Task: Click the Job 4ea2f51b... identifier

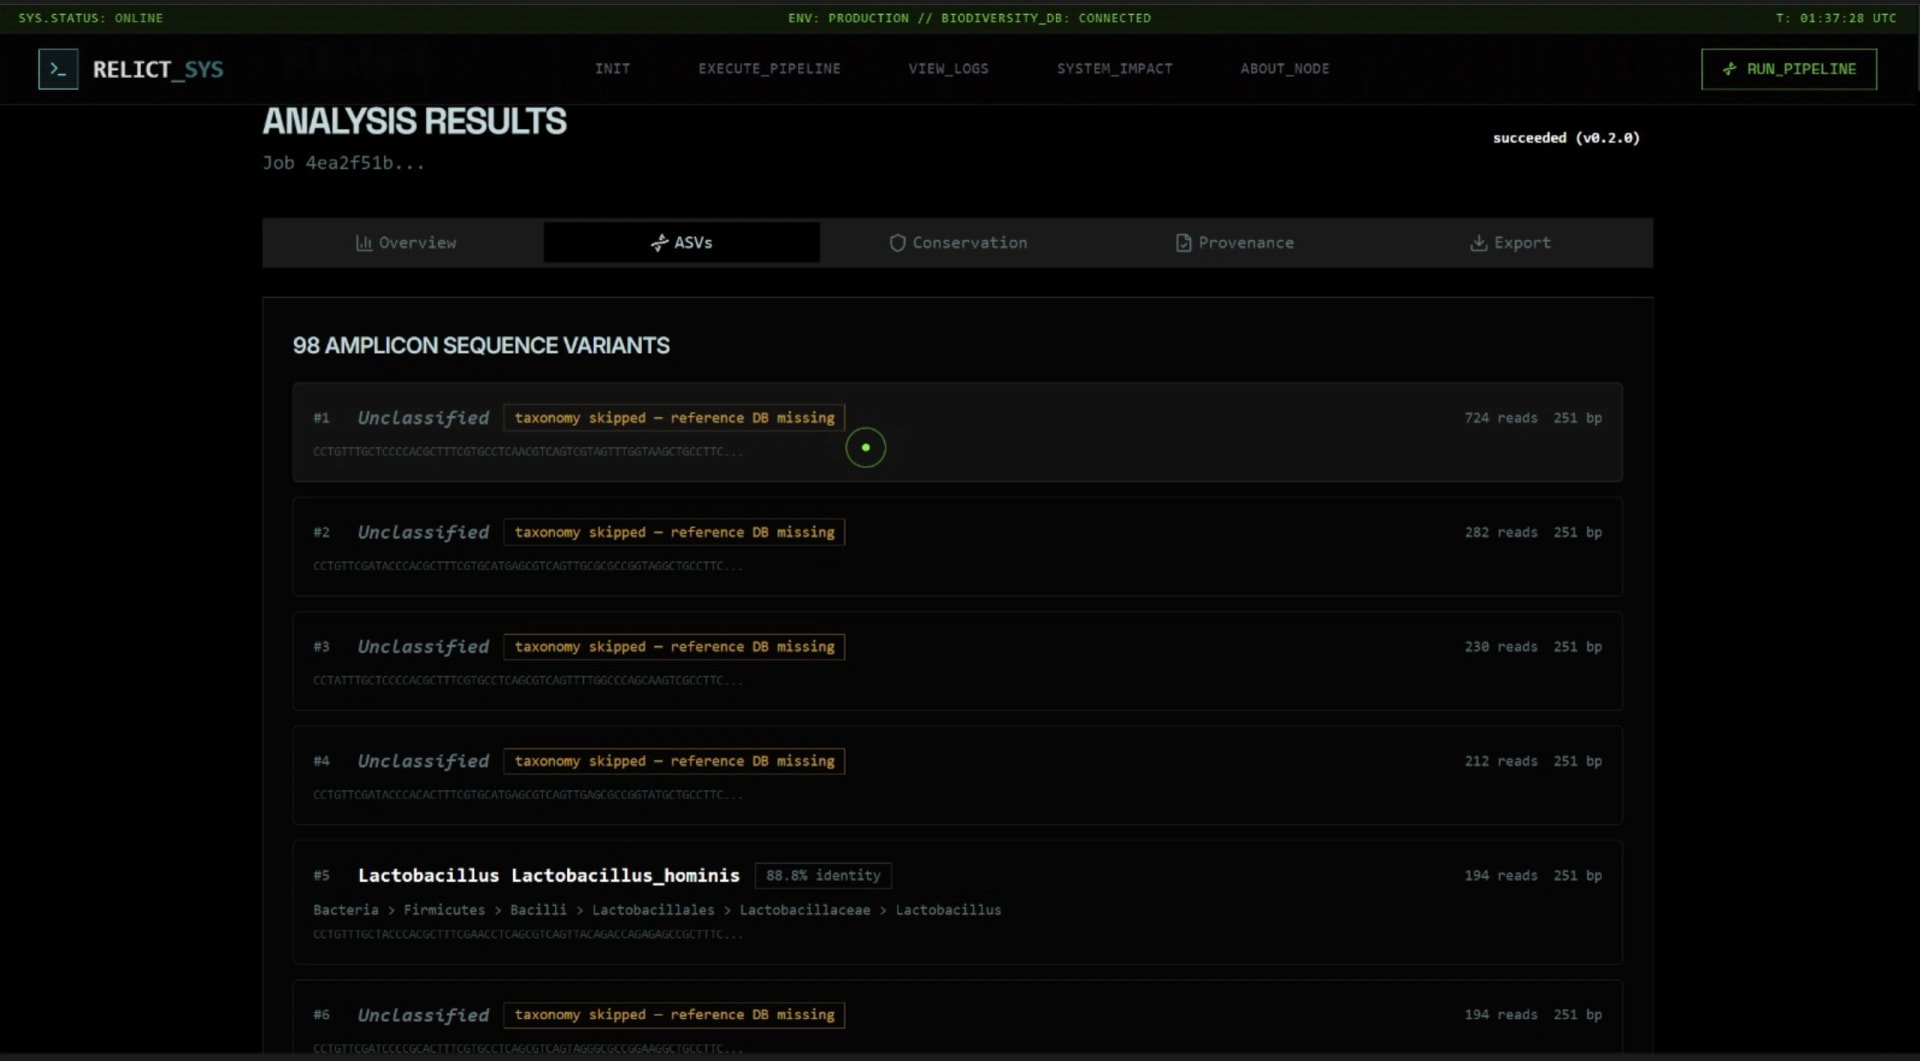Action: click(343, 163)
